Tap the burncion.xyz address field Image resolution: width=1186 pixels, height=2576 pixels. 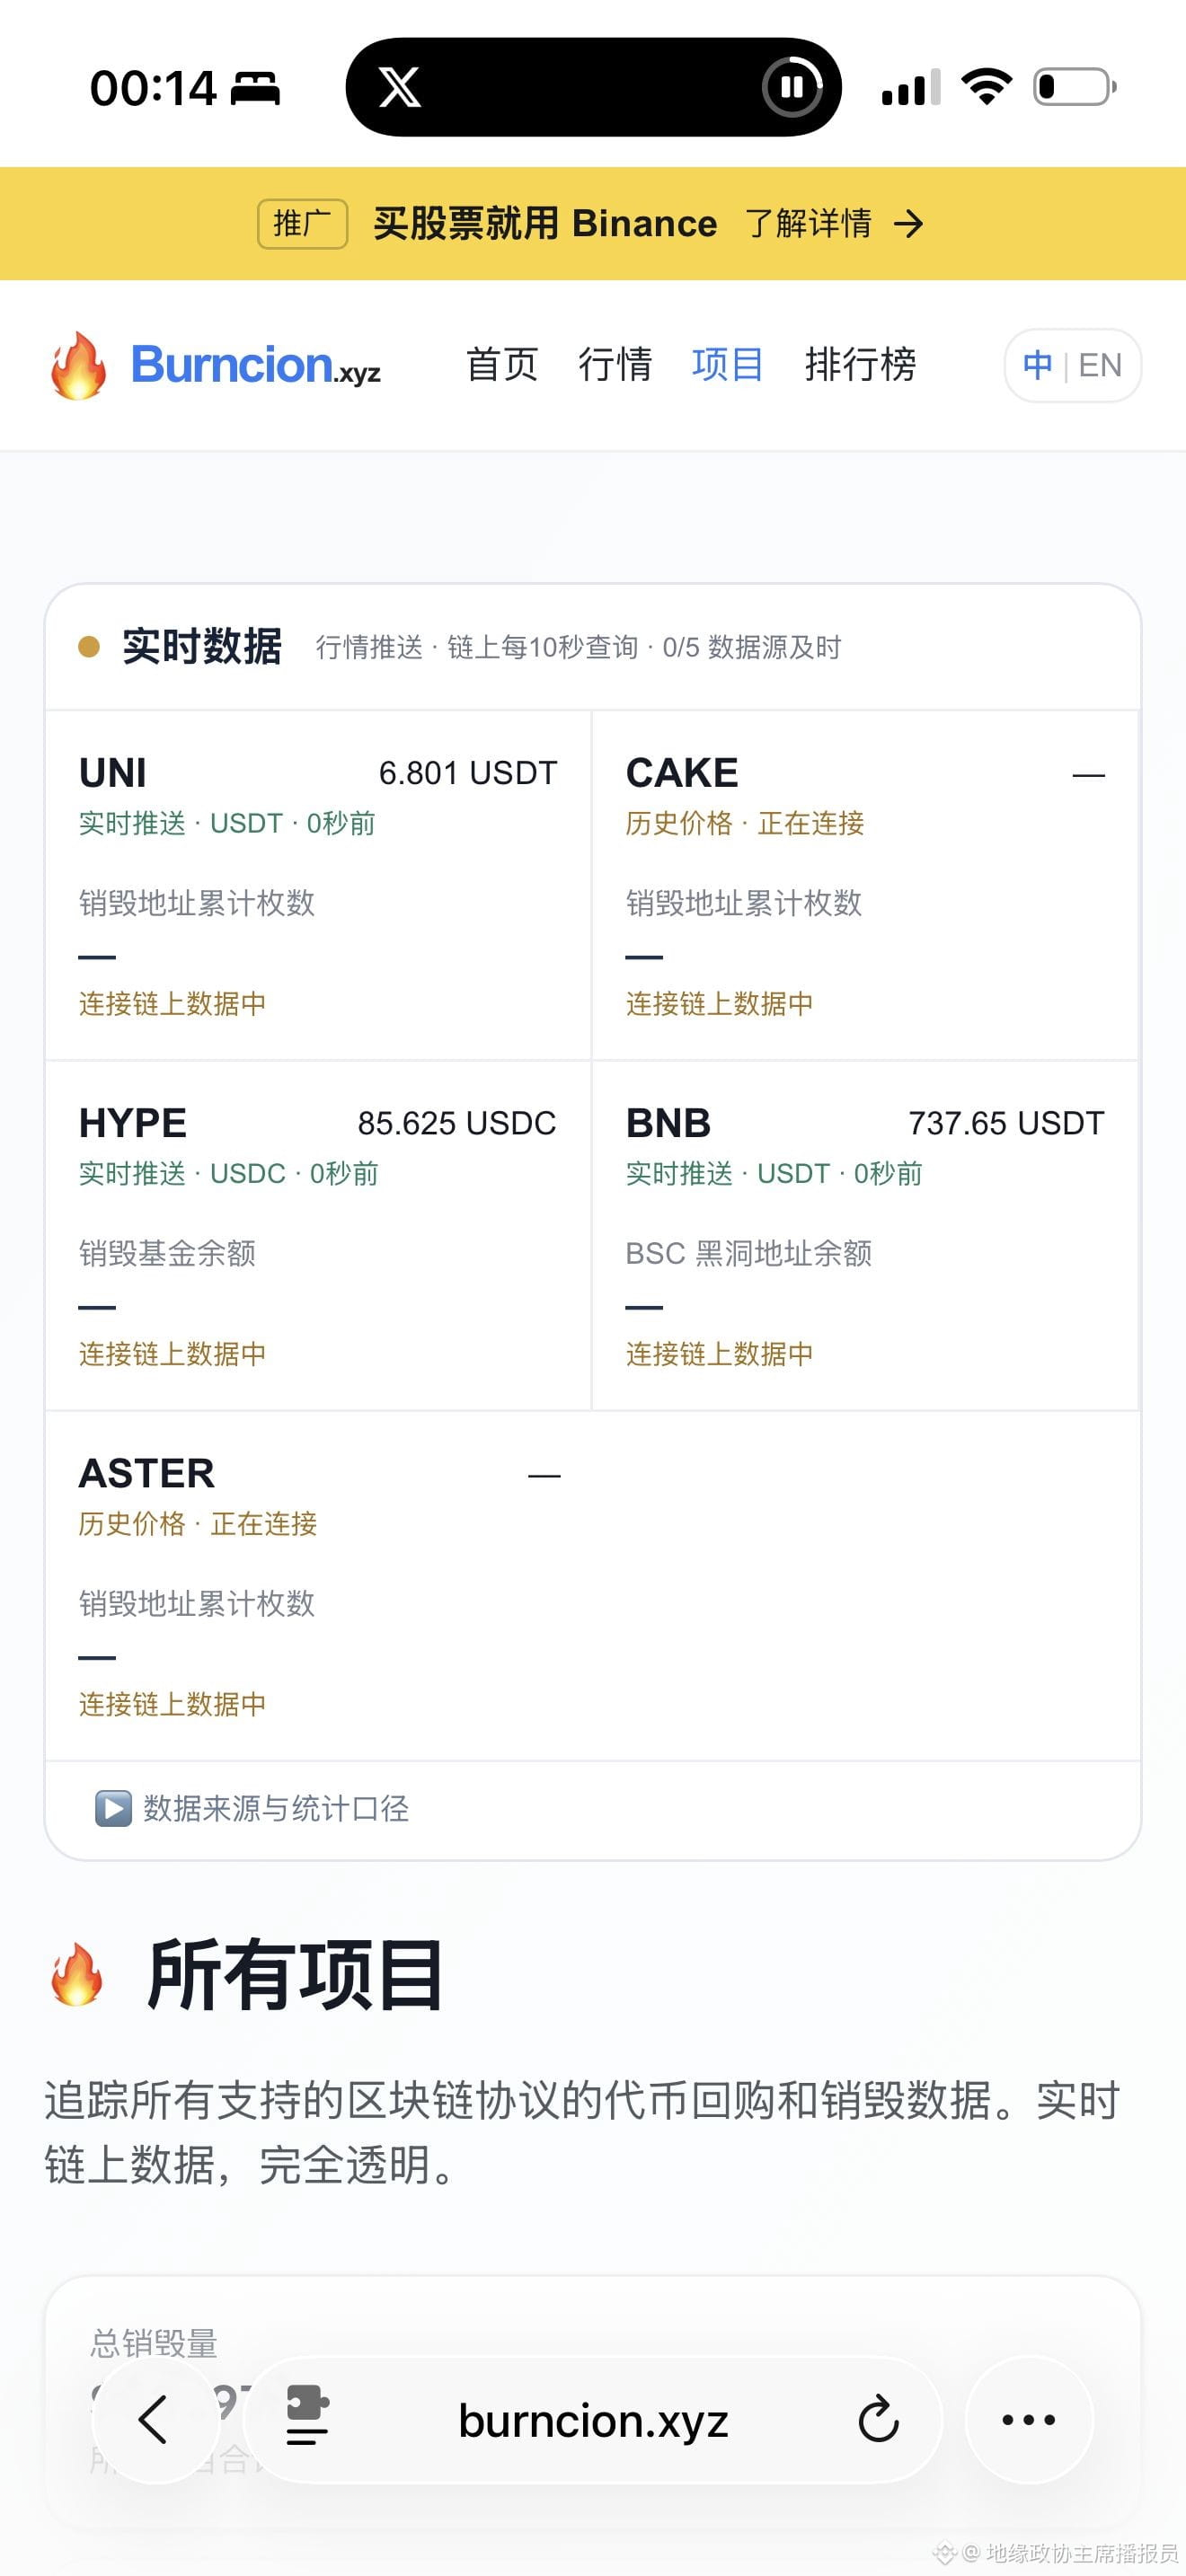tap(593, 2420)
